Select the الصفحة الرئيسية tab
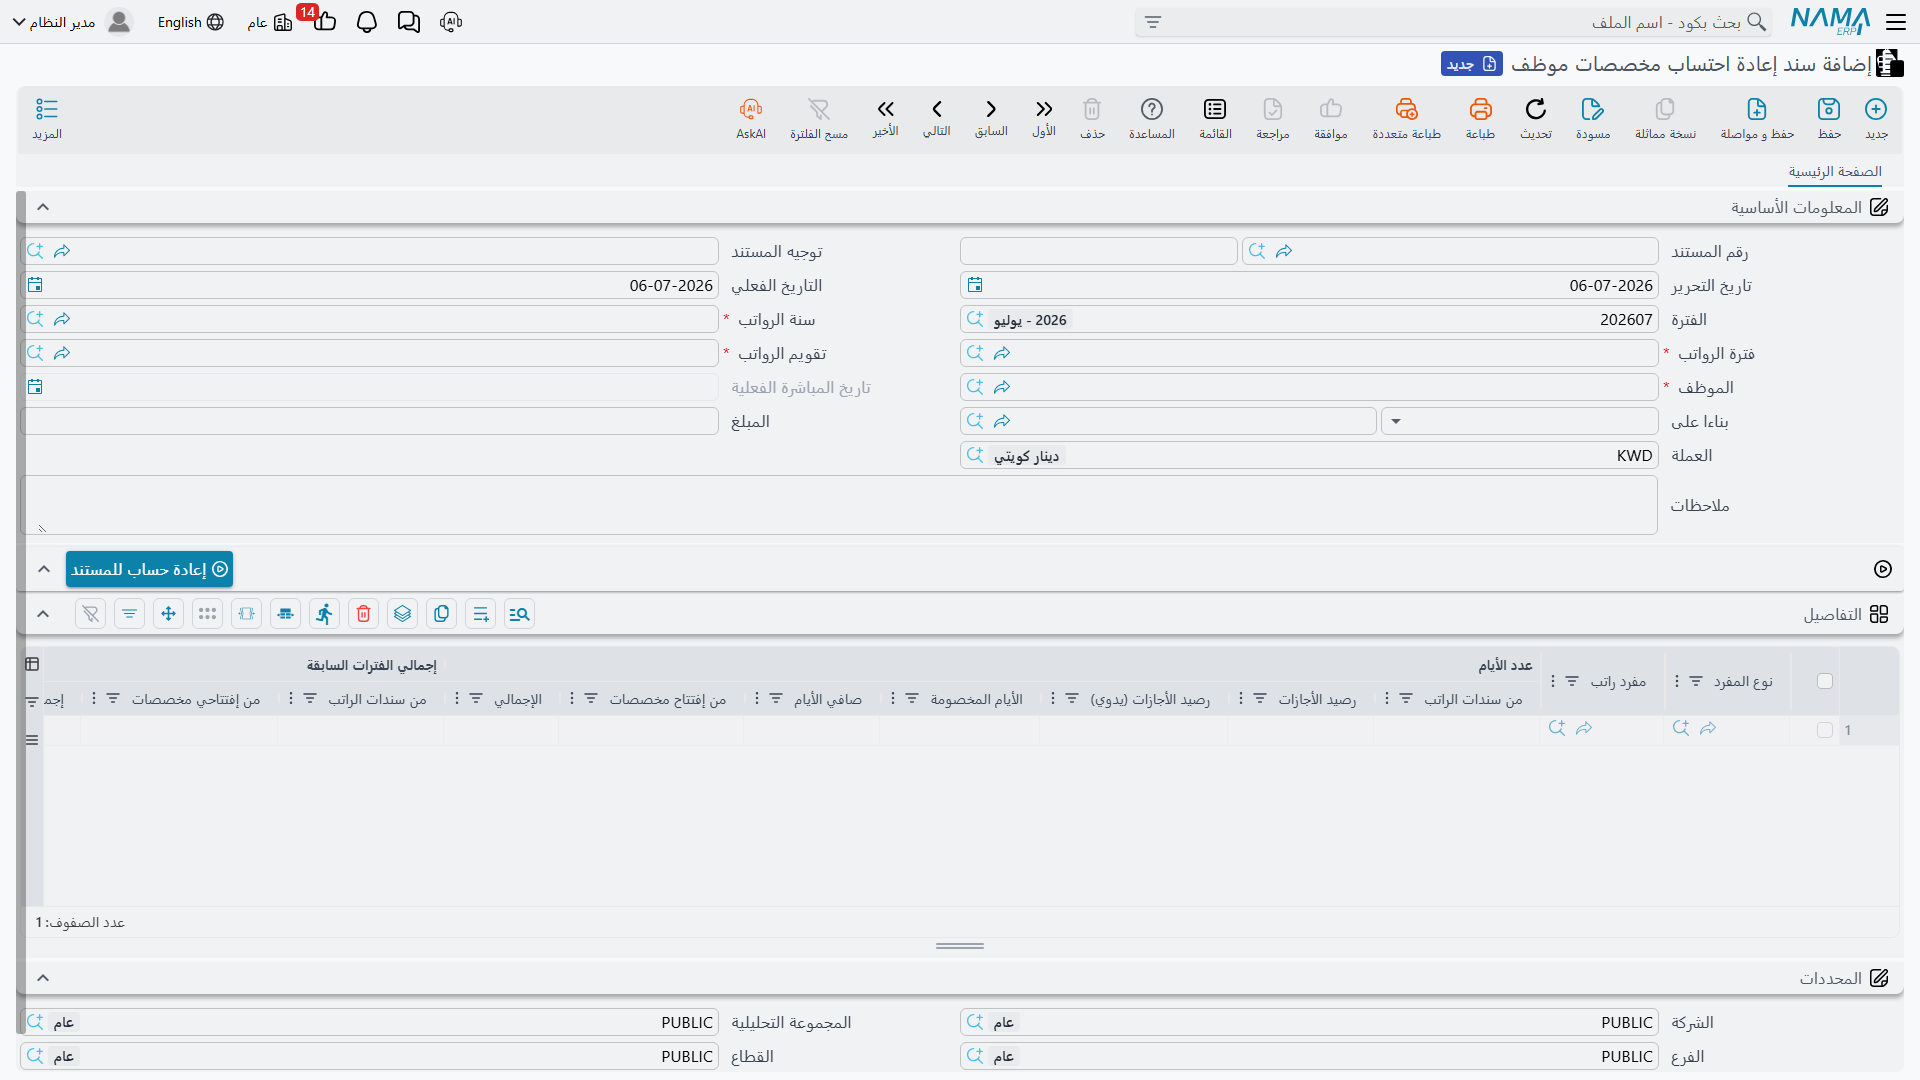Viewport: 1920px width, 1080px height. click(x=1835, y=172)
